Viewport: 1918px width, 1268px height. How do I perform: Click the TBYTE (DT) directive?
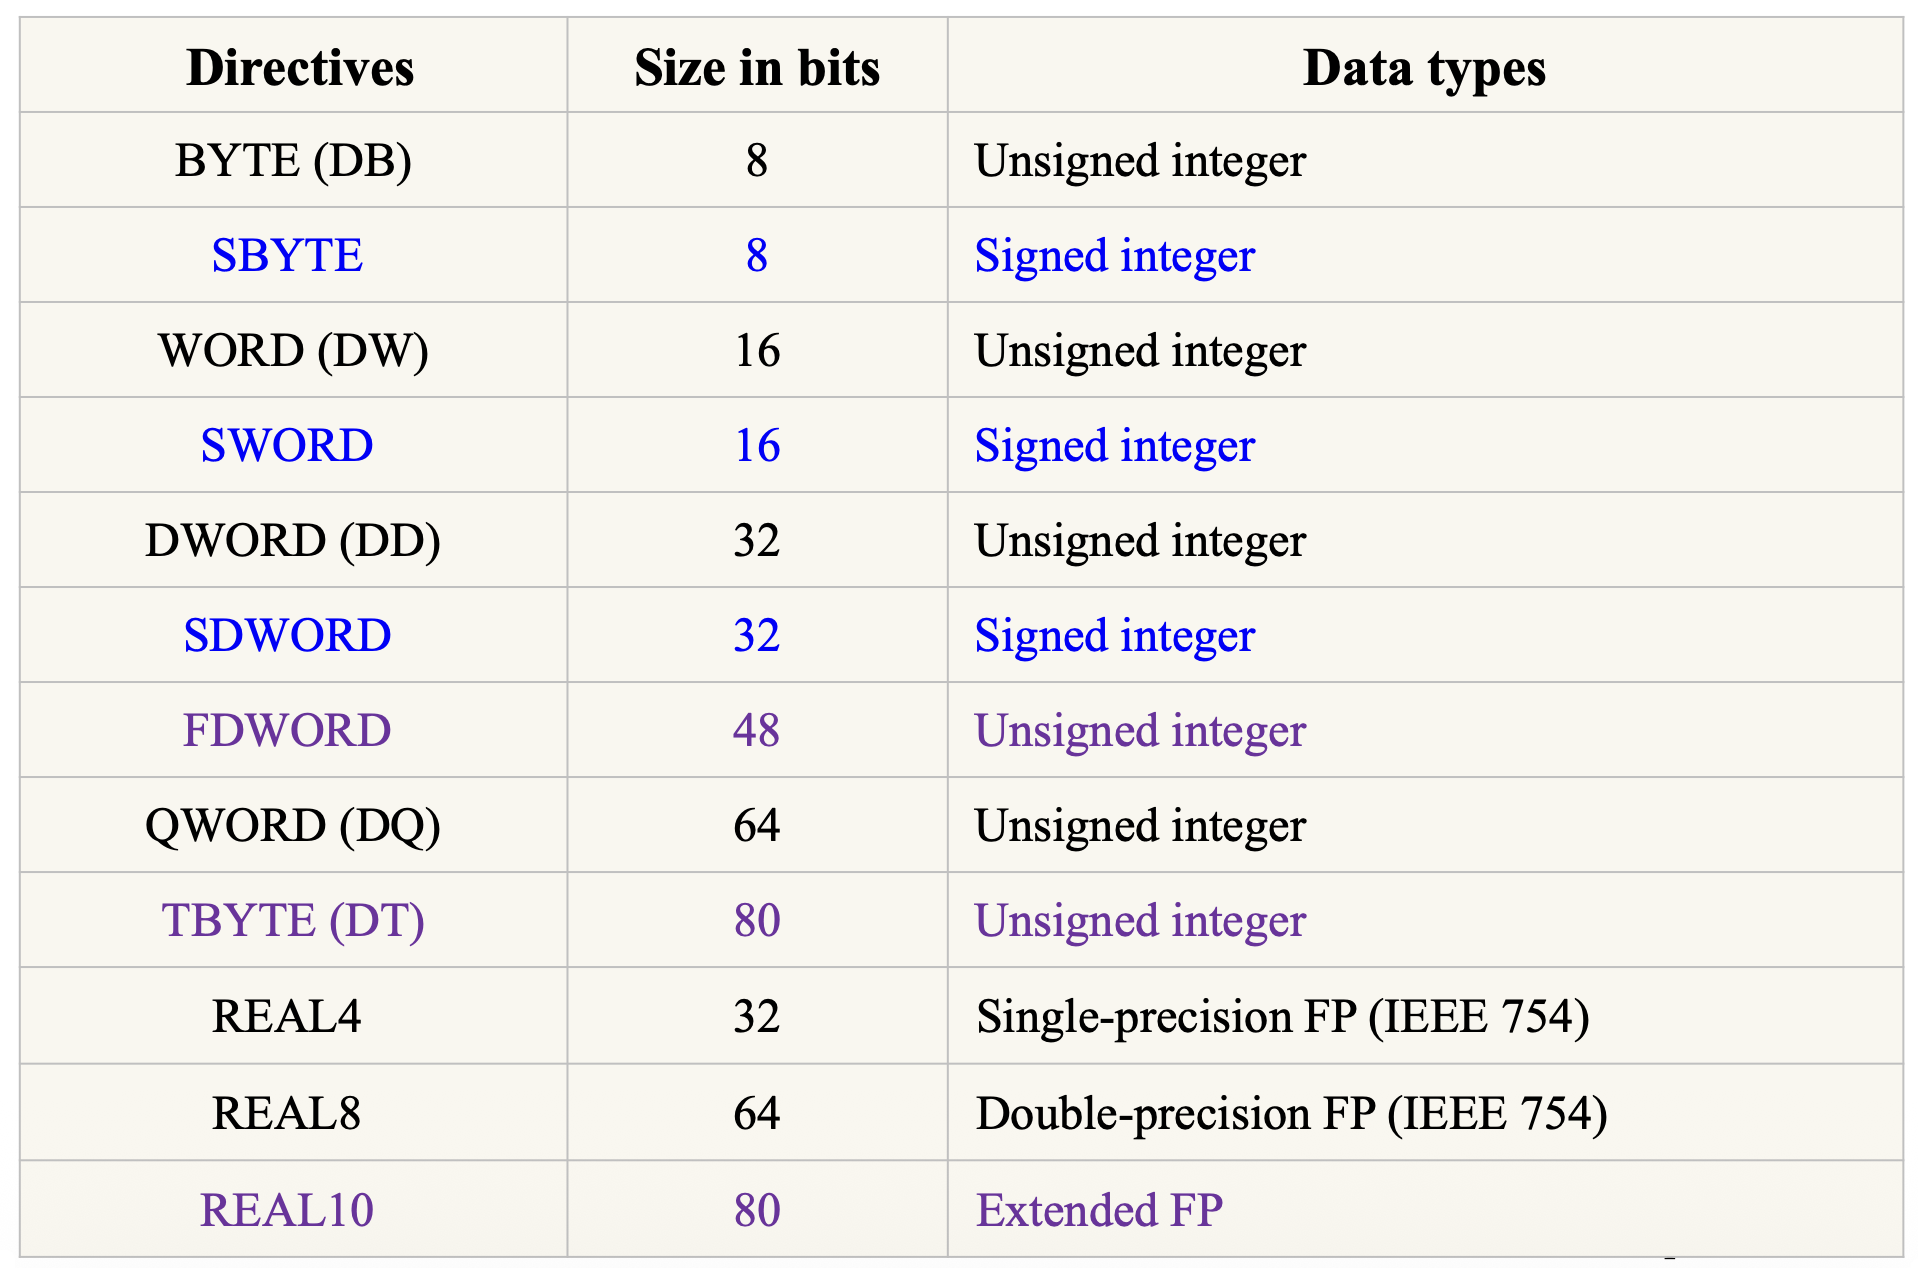point(293,920)
